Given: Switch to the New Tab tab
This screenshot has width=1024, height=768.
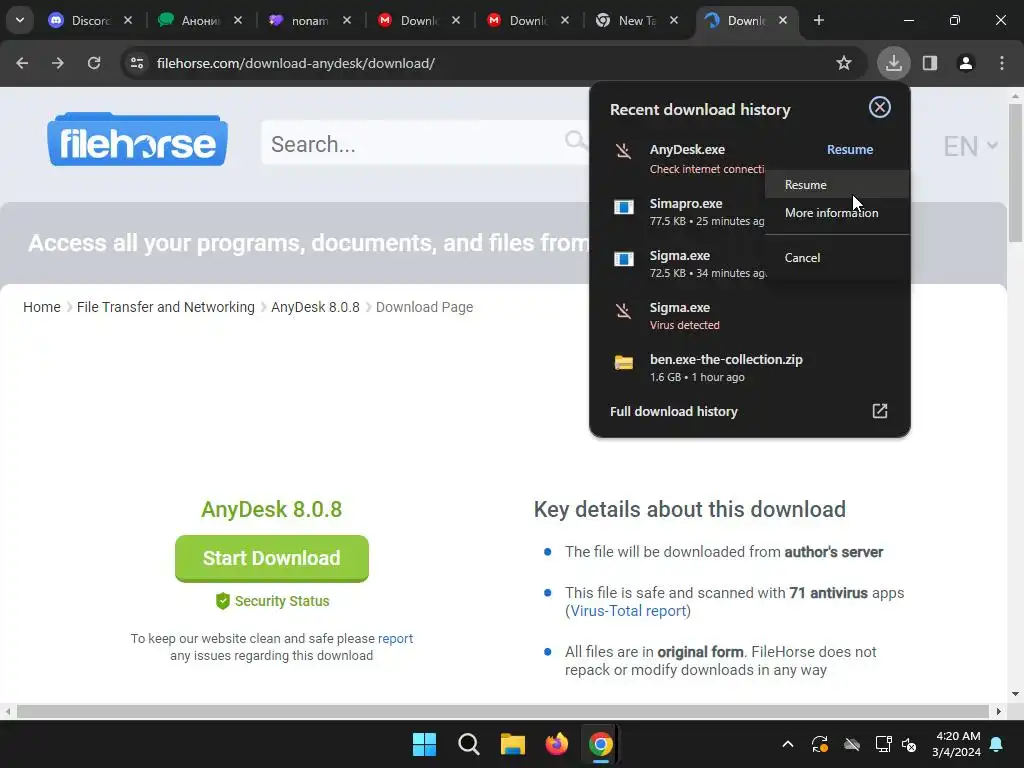Looking at the screenshot, I should tap(635, 21).
